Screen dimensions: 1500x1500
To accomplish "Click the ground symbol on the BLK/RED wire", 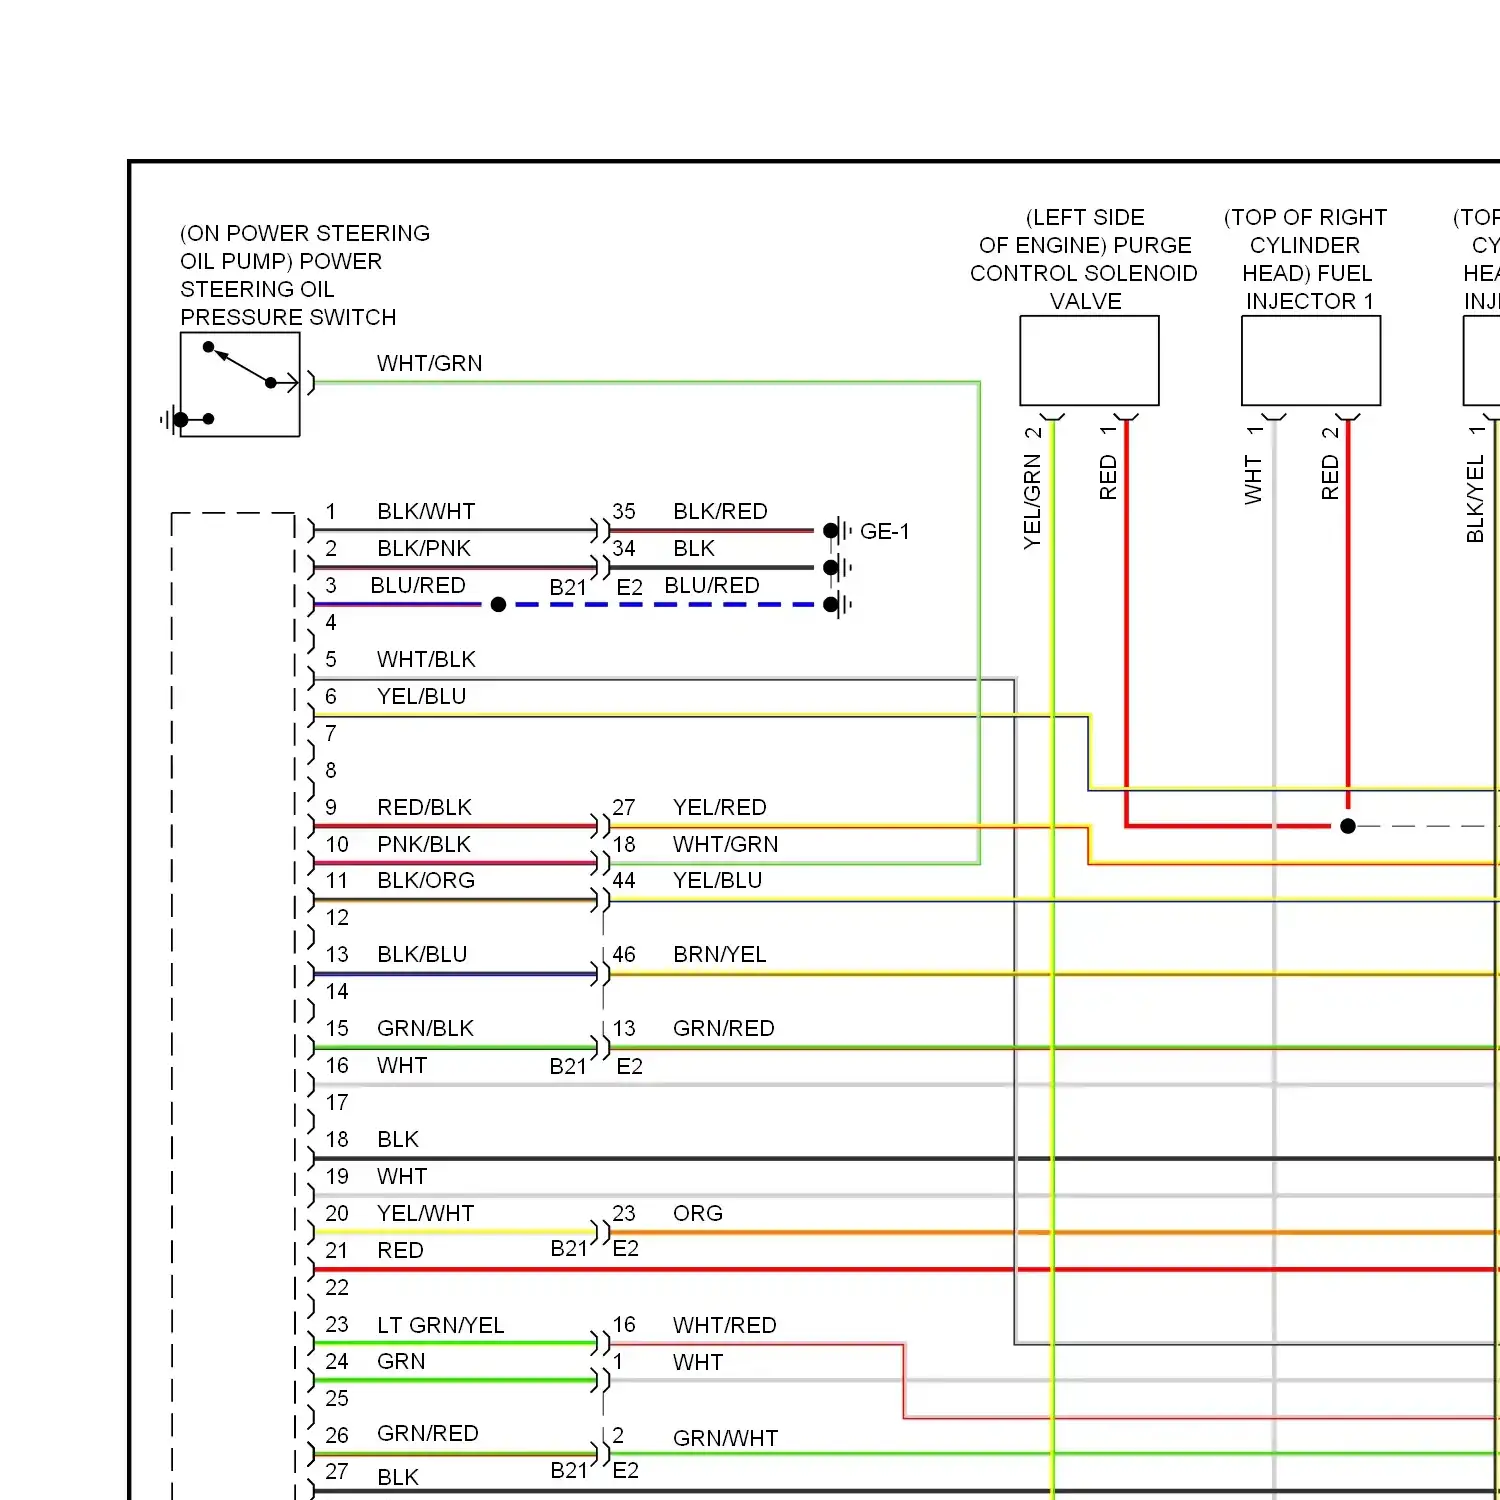I will [836, 531].
